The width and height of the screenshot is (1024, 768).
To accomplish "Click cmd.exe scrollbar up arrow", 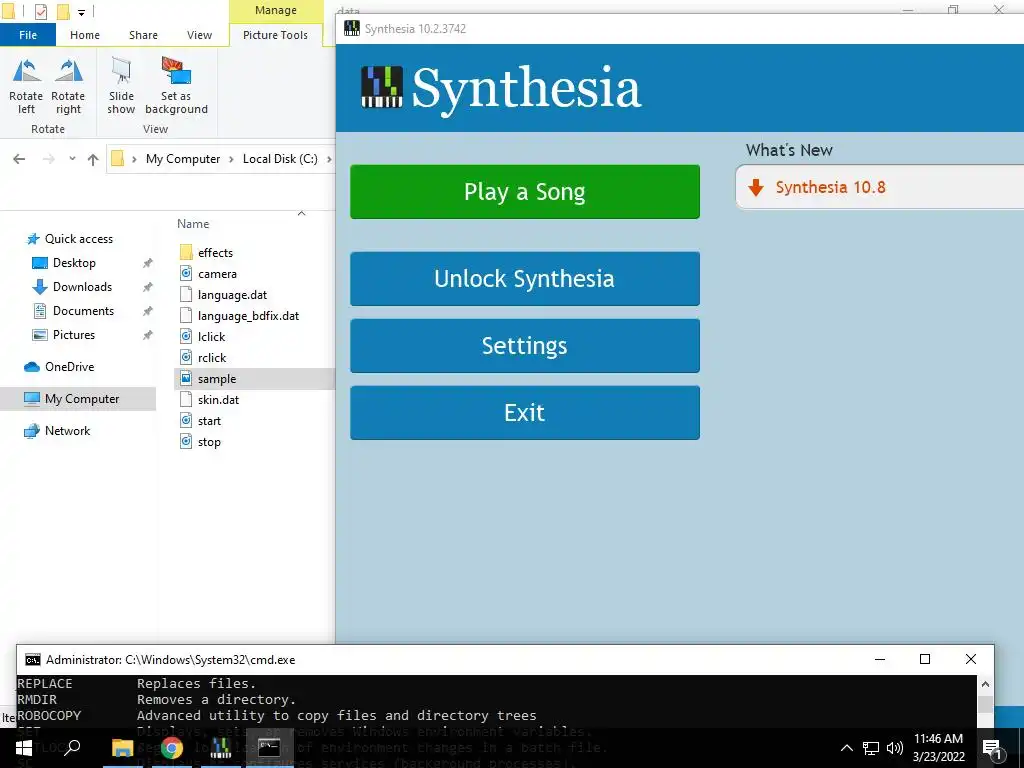I will pos(985,684).
